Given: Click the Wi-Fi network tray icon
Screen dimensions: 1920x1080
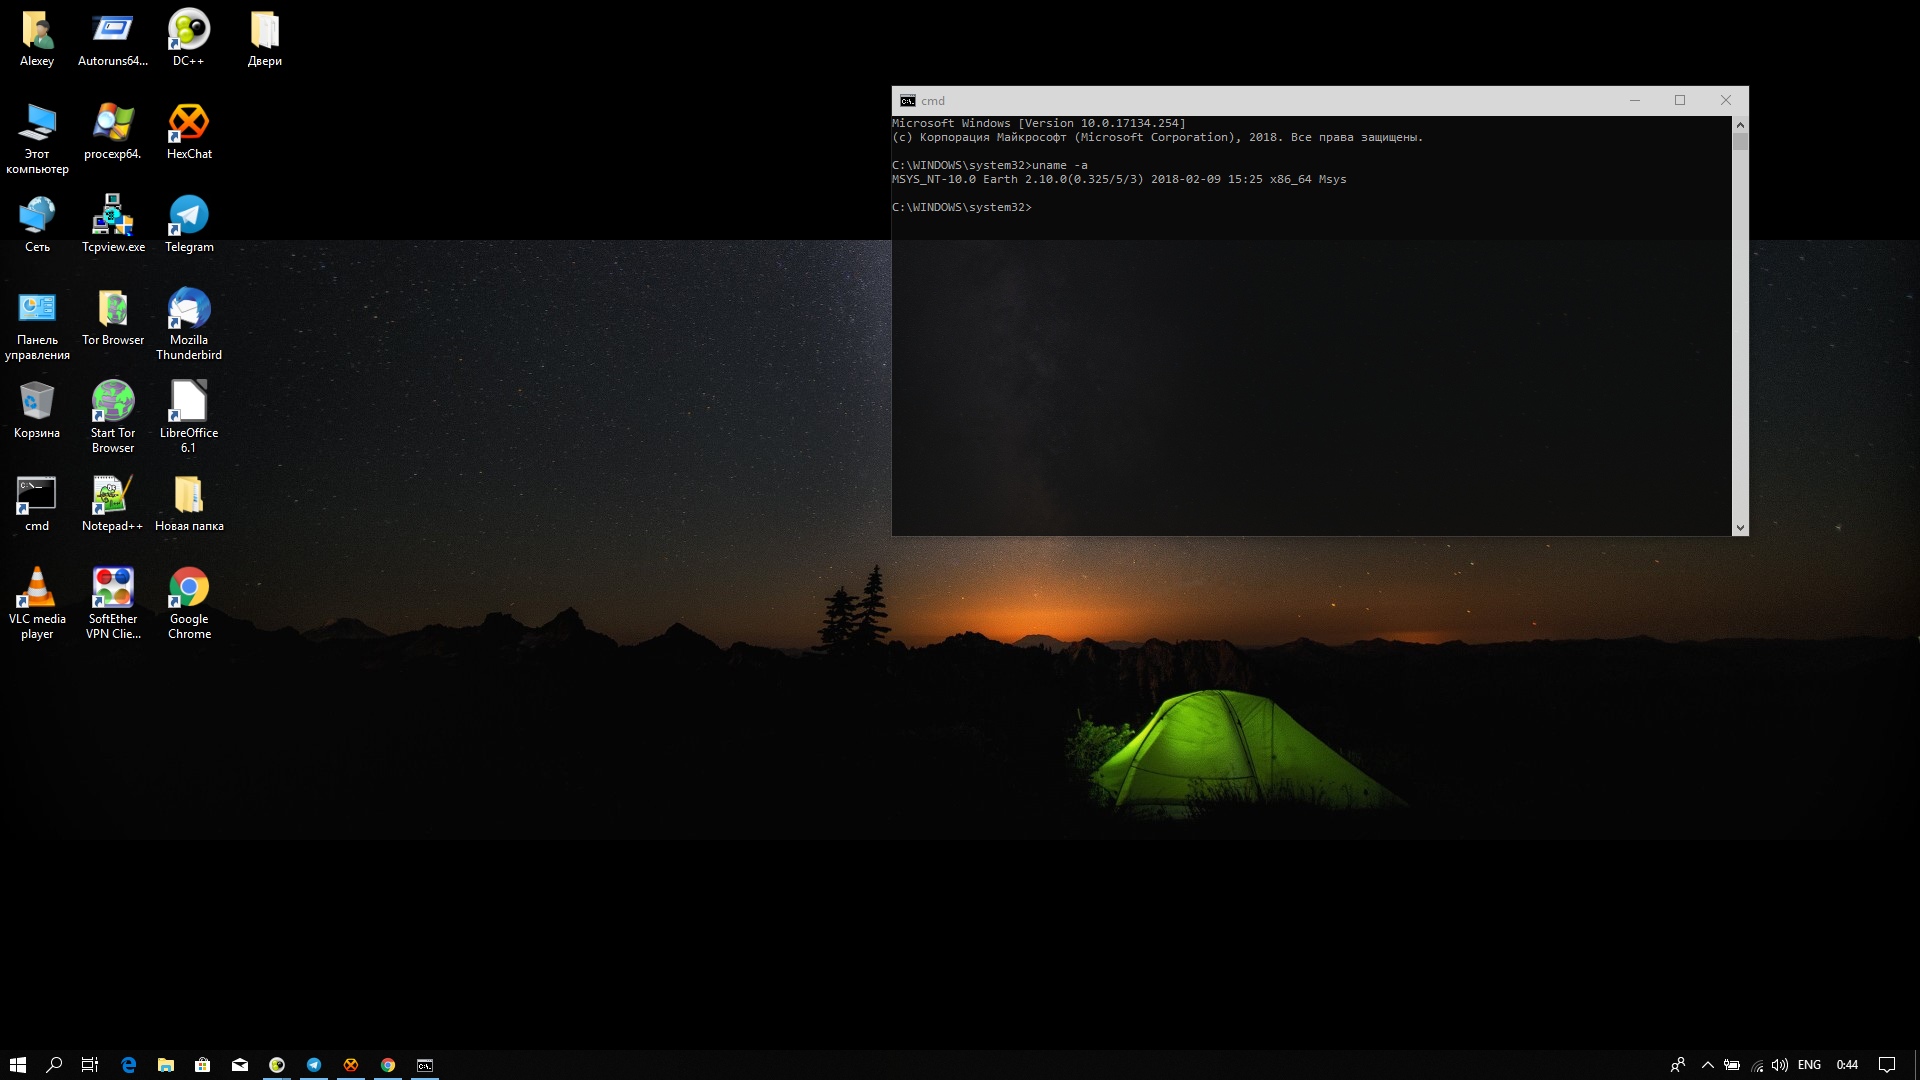Looking at the screenshot, I should (1757, 1065).
